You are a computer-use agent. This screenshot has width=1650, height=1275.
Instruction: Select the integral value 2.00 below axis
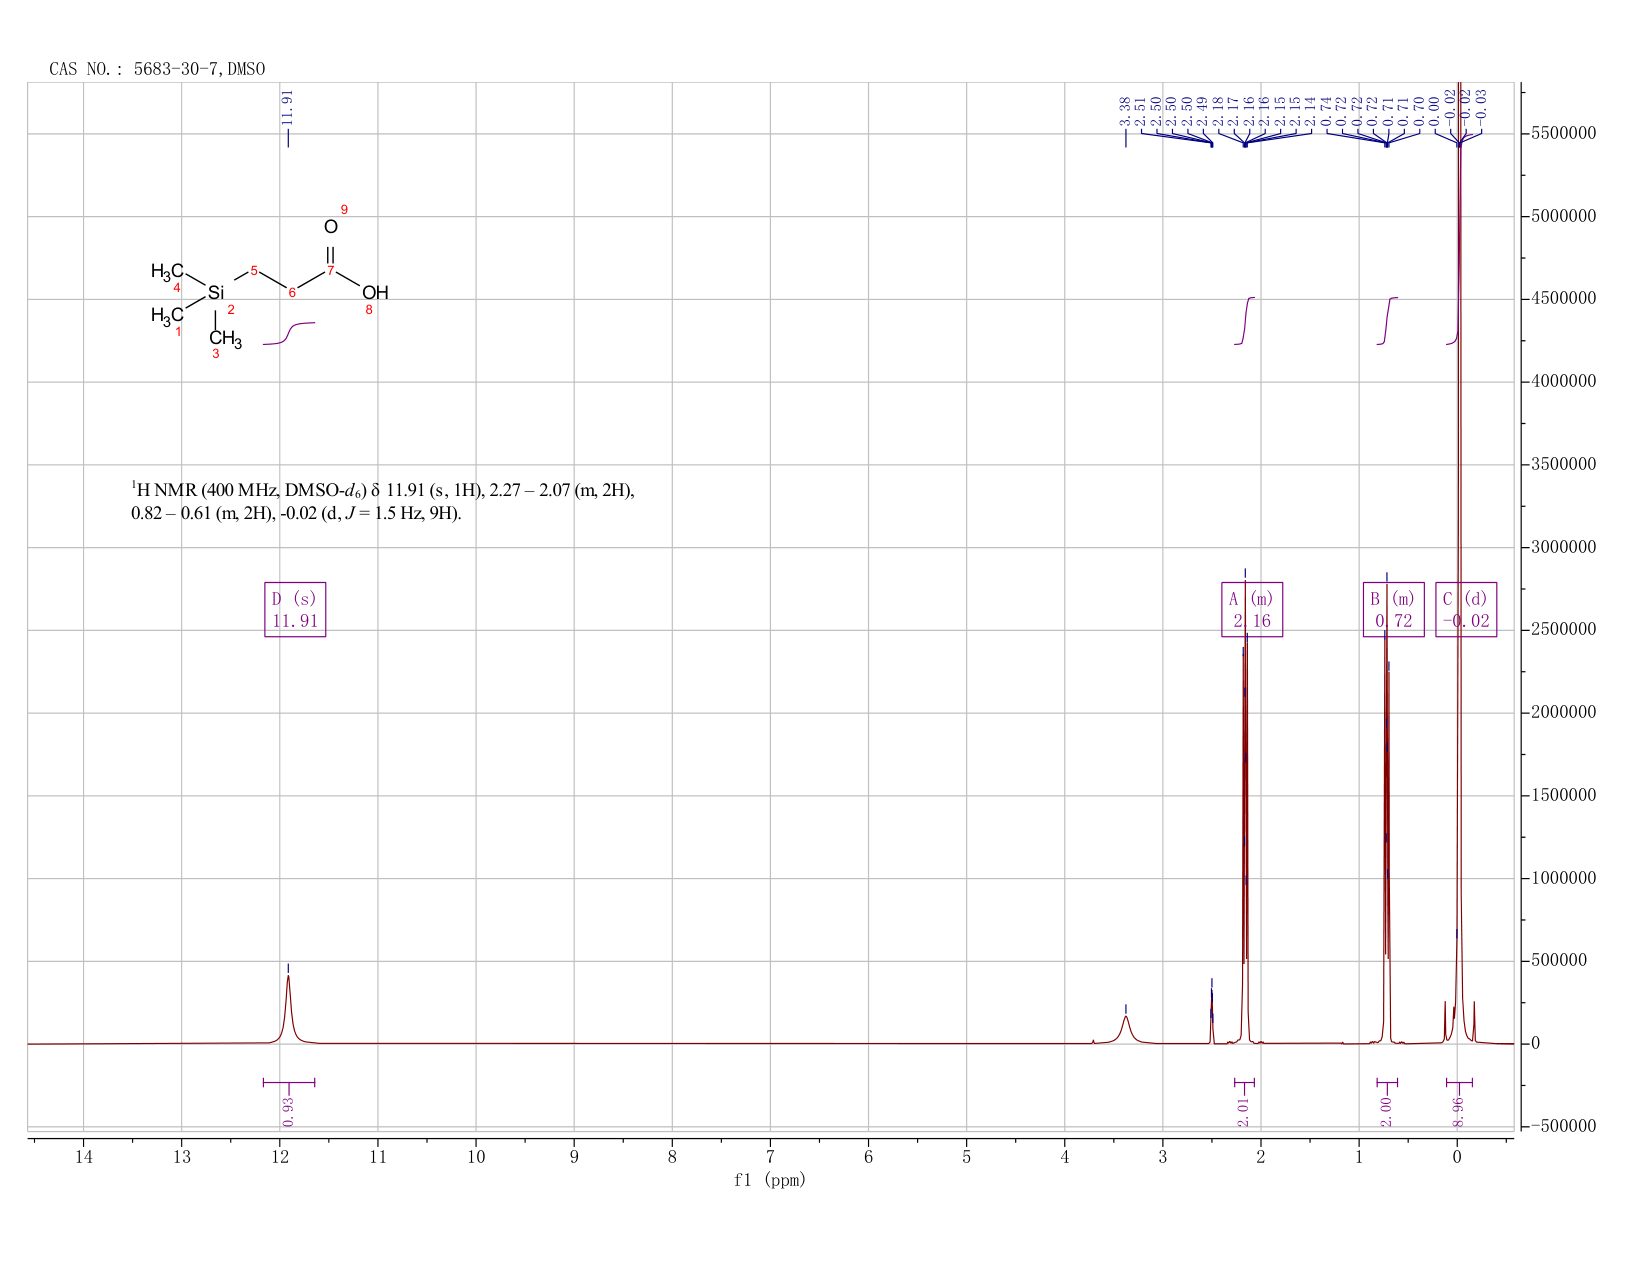coord(1386,1111)
